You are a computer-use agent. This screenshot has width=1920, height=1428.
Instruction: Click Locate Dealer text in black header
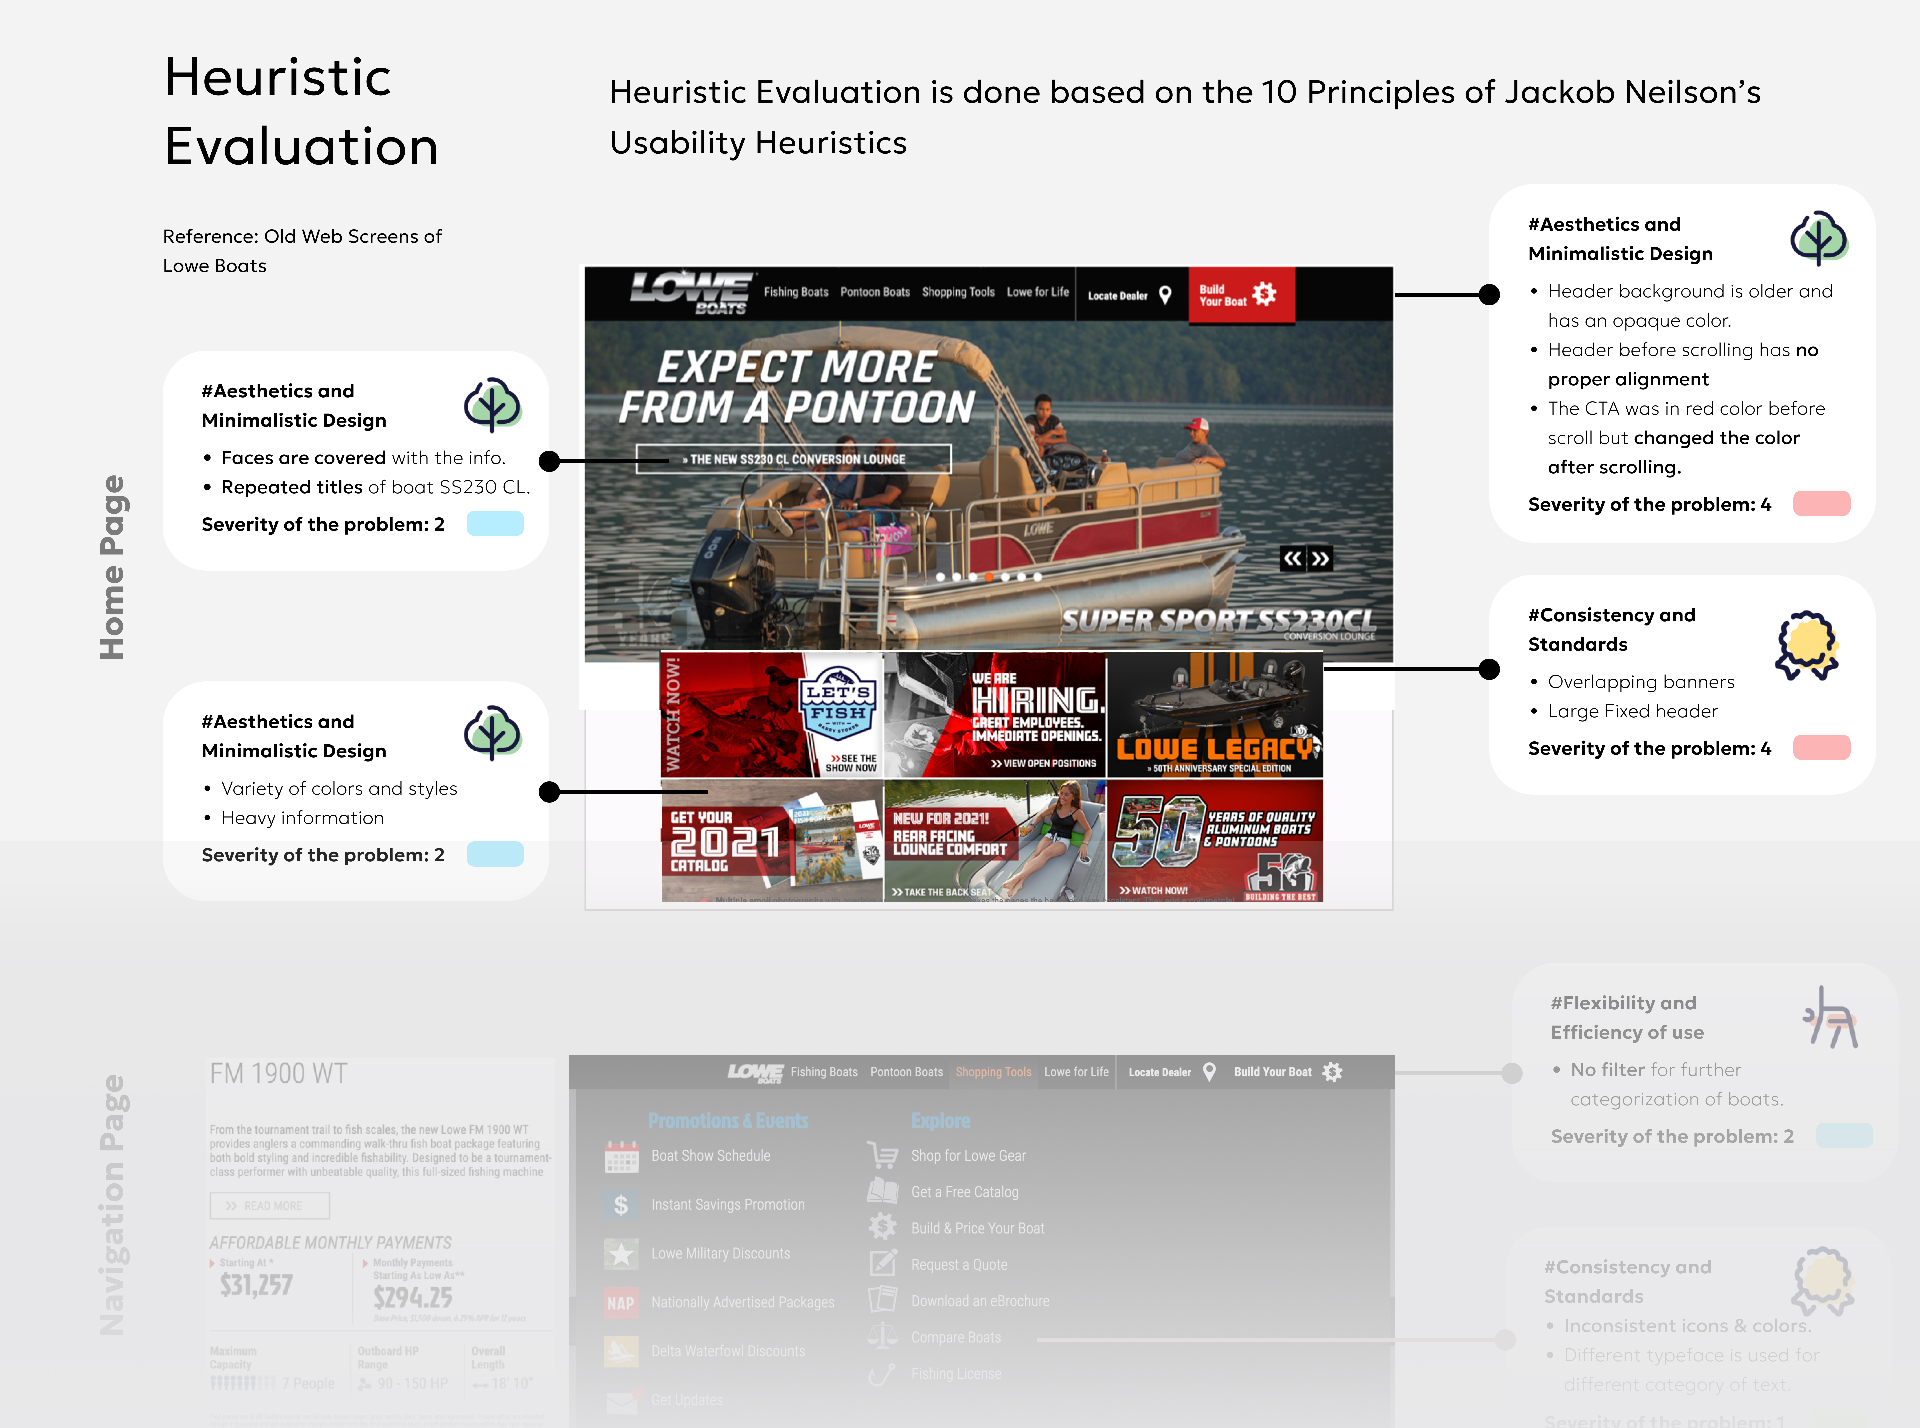(x=1118, y=296)
